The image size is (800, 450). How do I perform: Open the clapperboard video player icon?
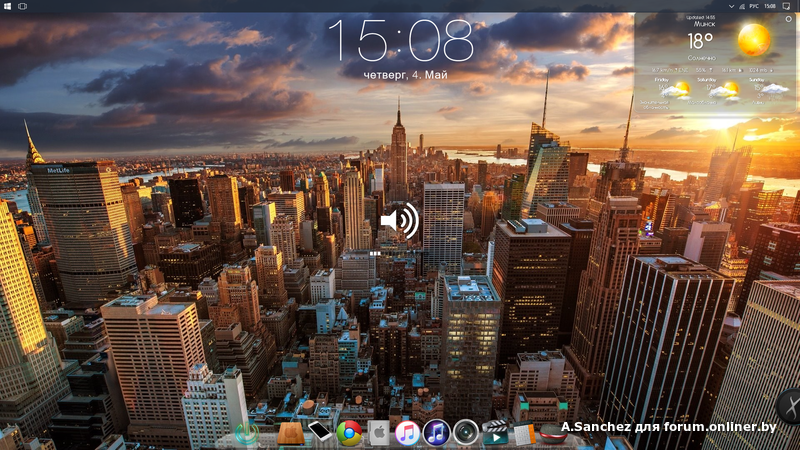(495, 433)
